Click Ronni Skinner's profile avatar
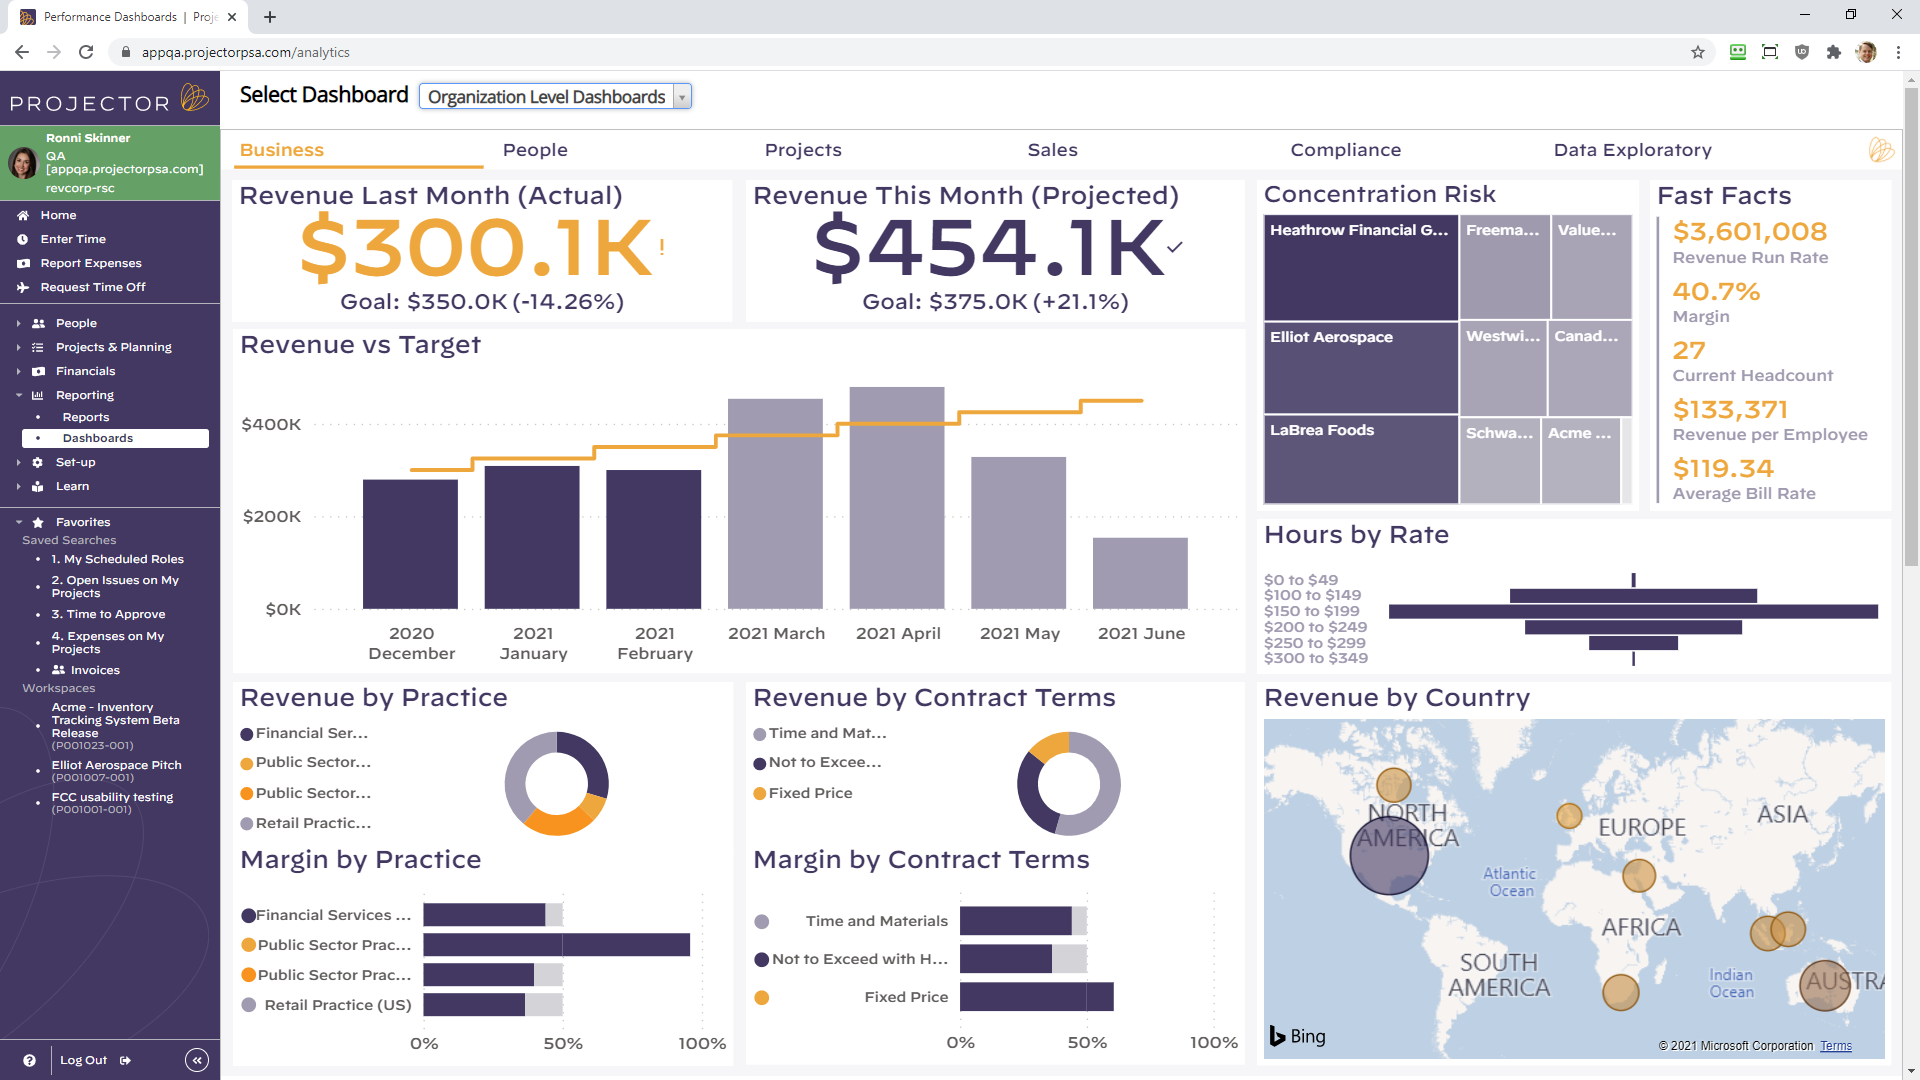This screenshot has height=1080, width=1920. [x=24, y=163]
